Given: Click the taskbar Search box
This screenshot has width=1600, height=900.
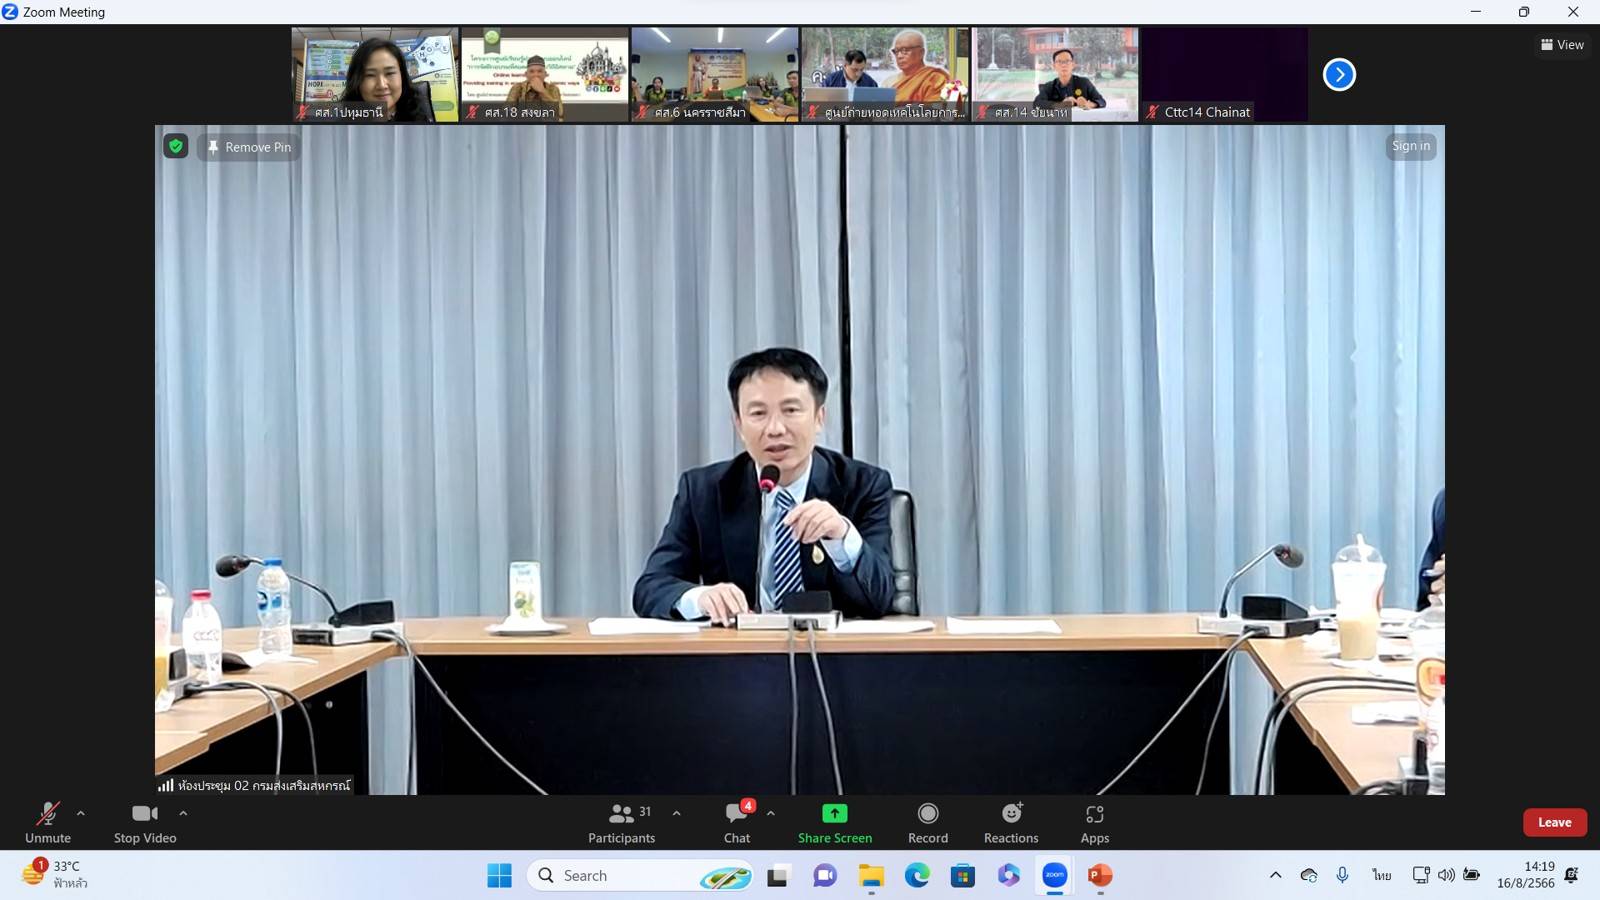Looking at the screenshot, I should (x=640, y=875).
